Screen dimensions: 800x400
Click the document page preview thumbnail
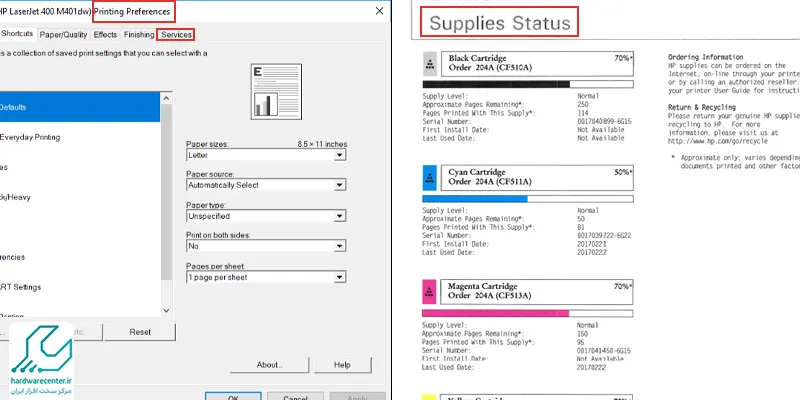click(276, 91)
